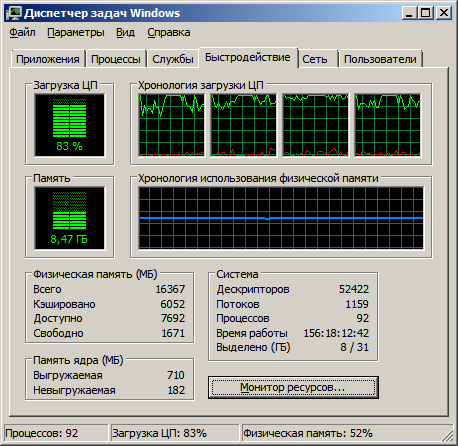This screenshot has width=458, height=446.
Task: Click the Физическая память (МБ) group label
Action: click(95, 274)
